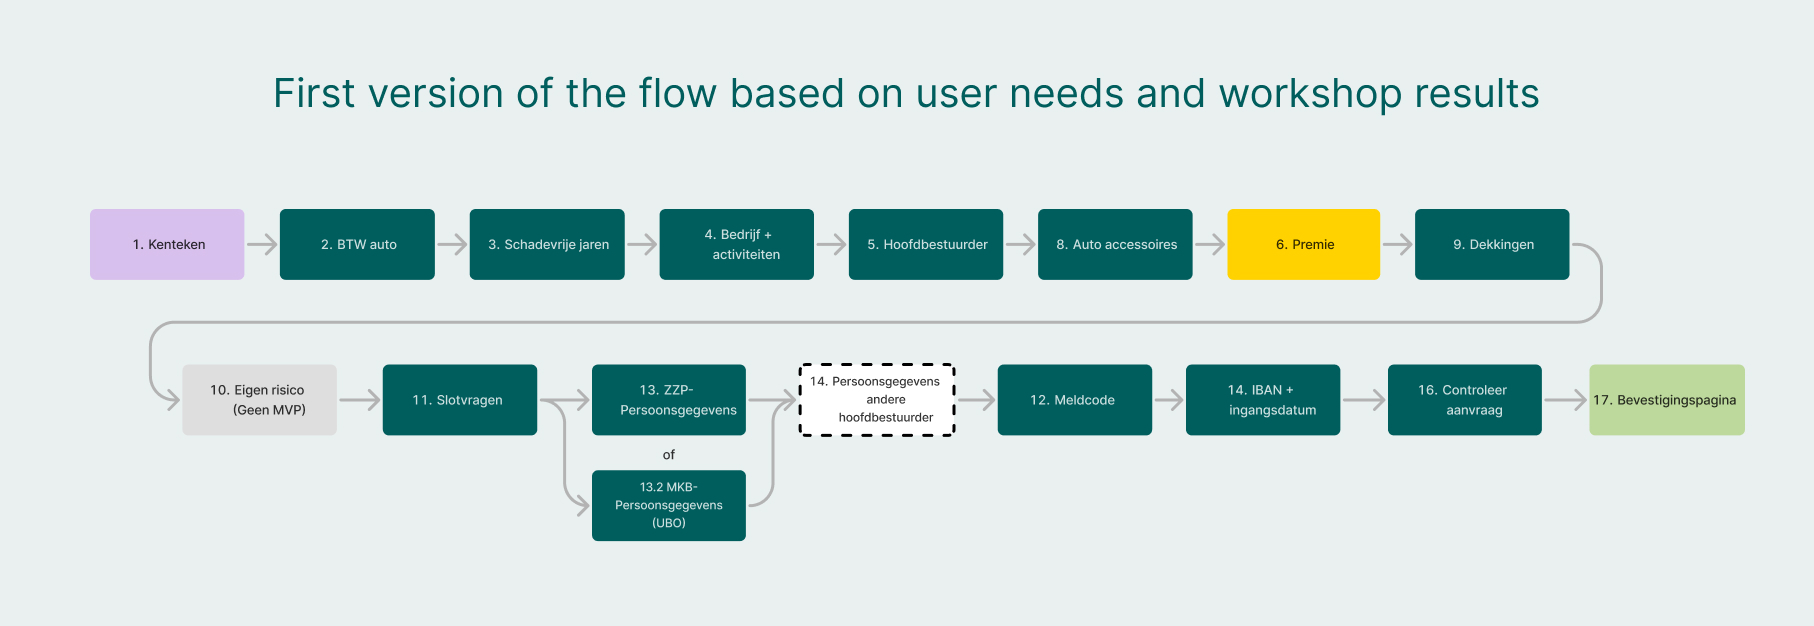1814x626 pixels.
Task: Click arrow between Bedrijf and Hoofdbestuurder
Action: 831,244
